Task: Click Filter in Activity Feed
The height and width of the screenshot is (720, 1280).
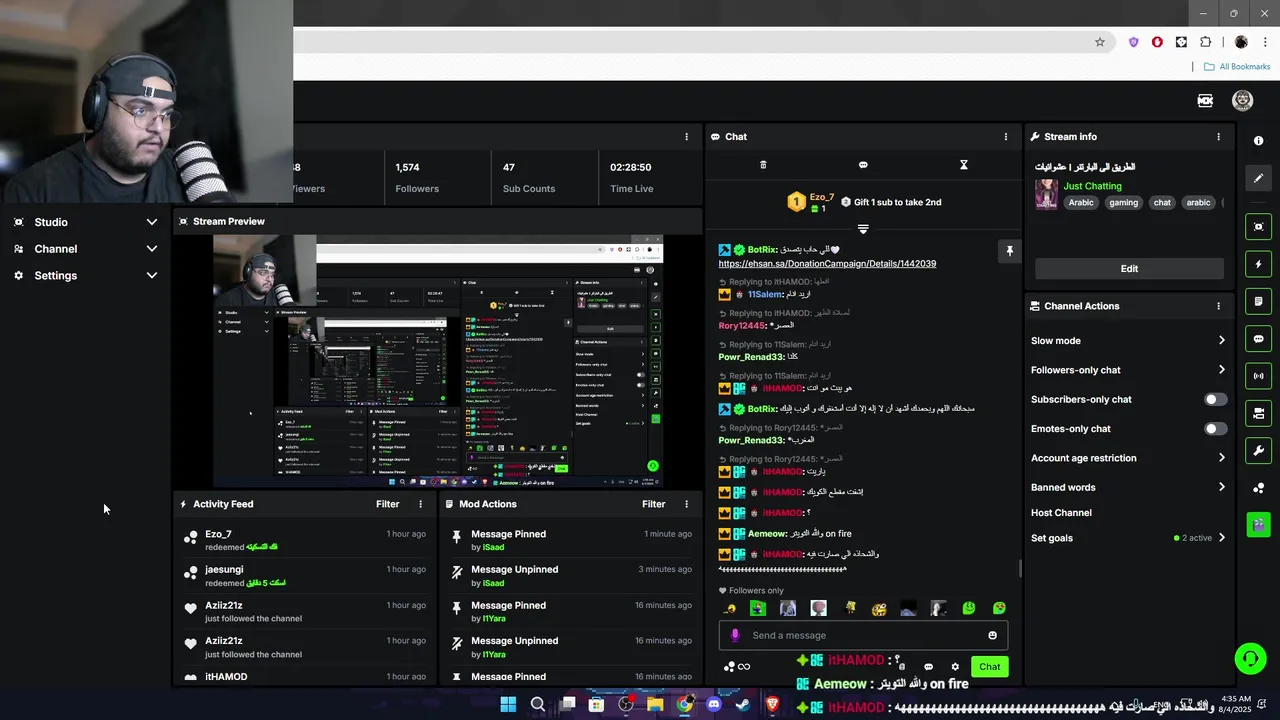Action: coord(387,505)
